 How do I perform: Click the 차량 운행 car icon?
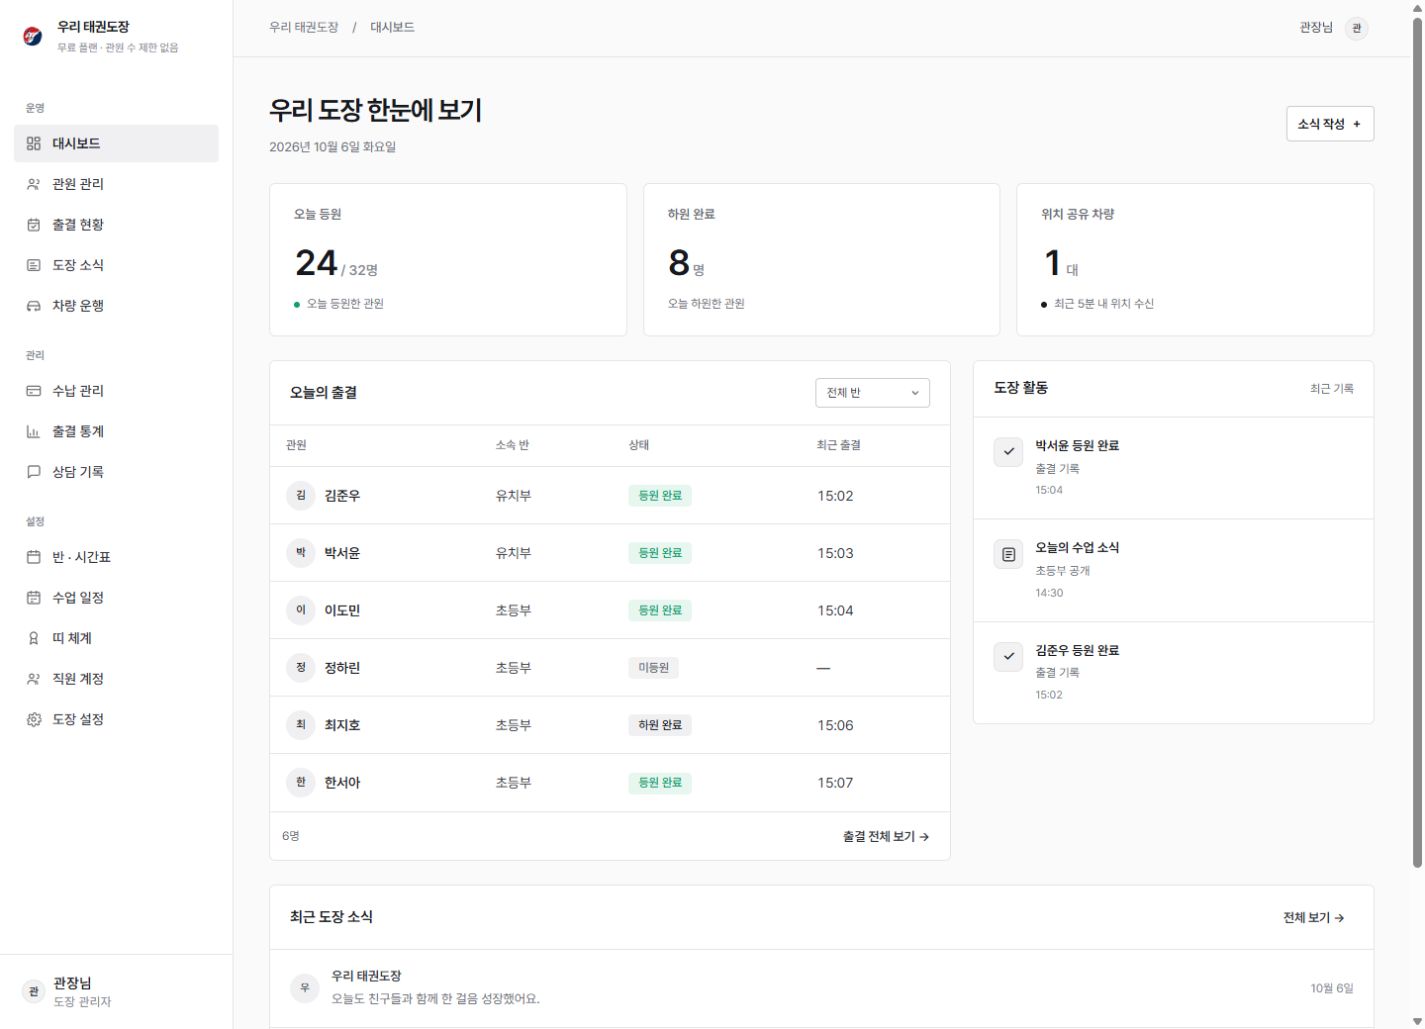34,306
